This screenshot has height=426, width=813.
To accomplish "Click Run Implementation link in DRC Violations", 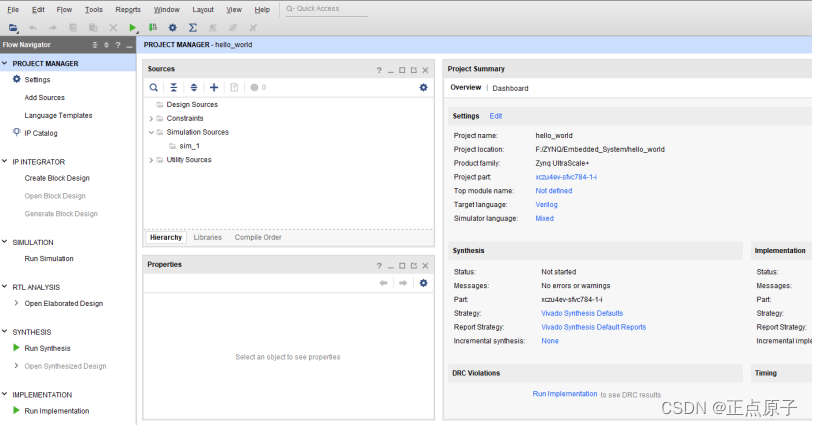I will pos(565,394).
